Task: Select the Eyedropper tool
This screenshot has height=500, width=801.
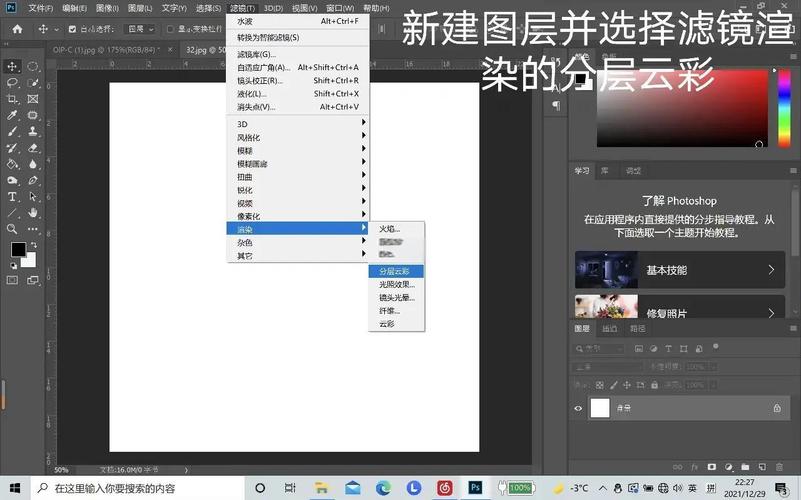Action: point(12,115)
